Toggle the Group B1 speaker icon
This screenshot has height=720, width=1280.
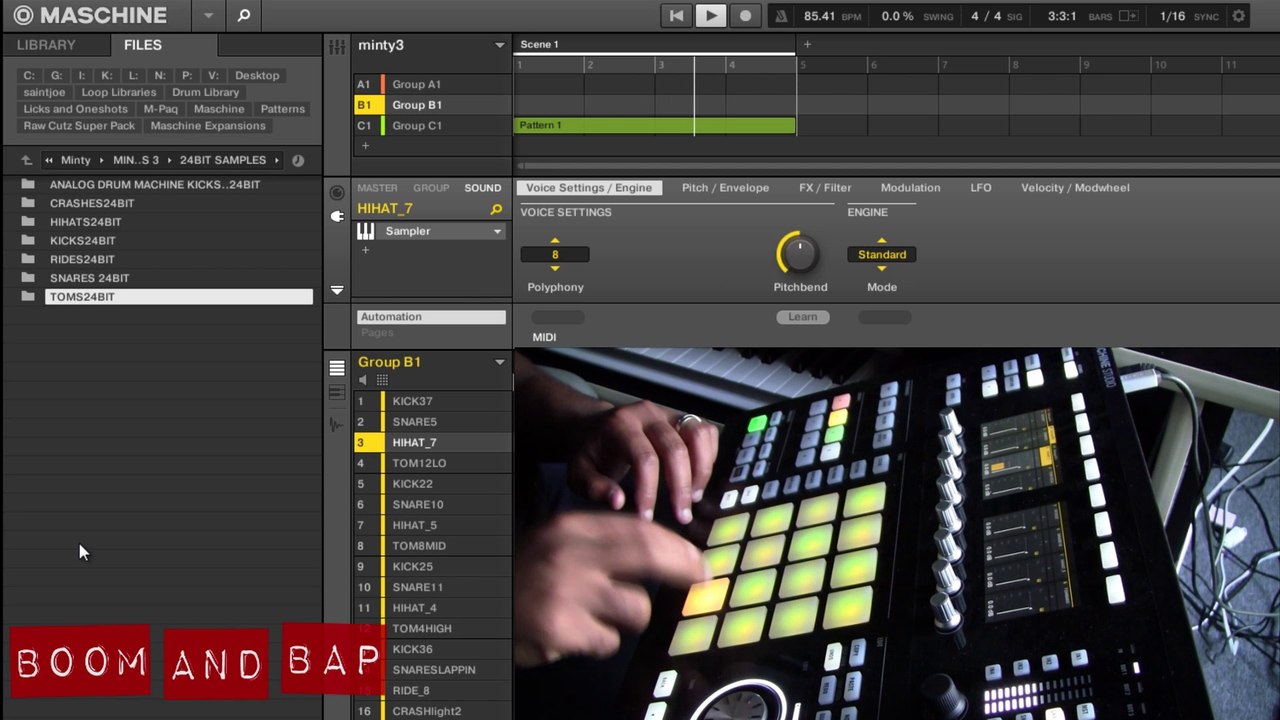(x=363, y=380)
